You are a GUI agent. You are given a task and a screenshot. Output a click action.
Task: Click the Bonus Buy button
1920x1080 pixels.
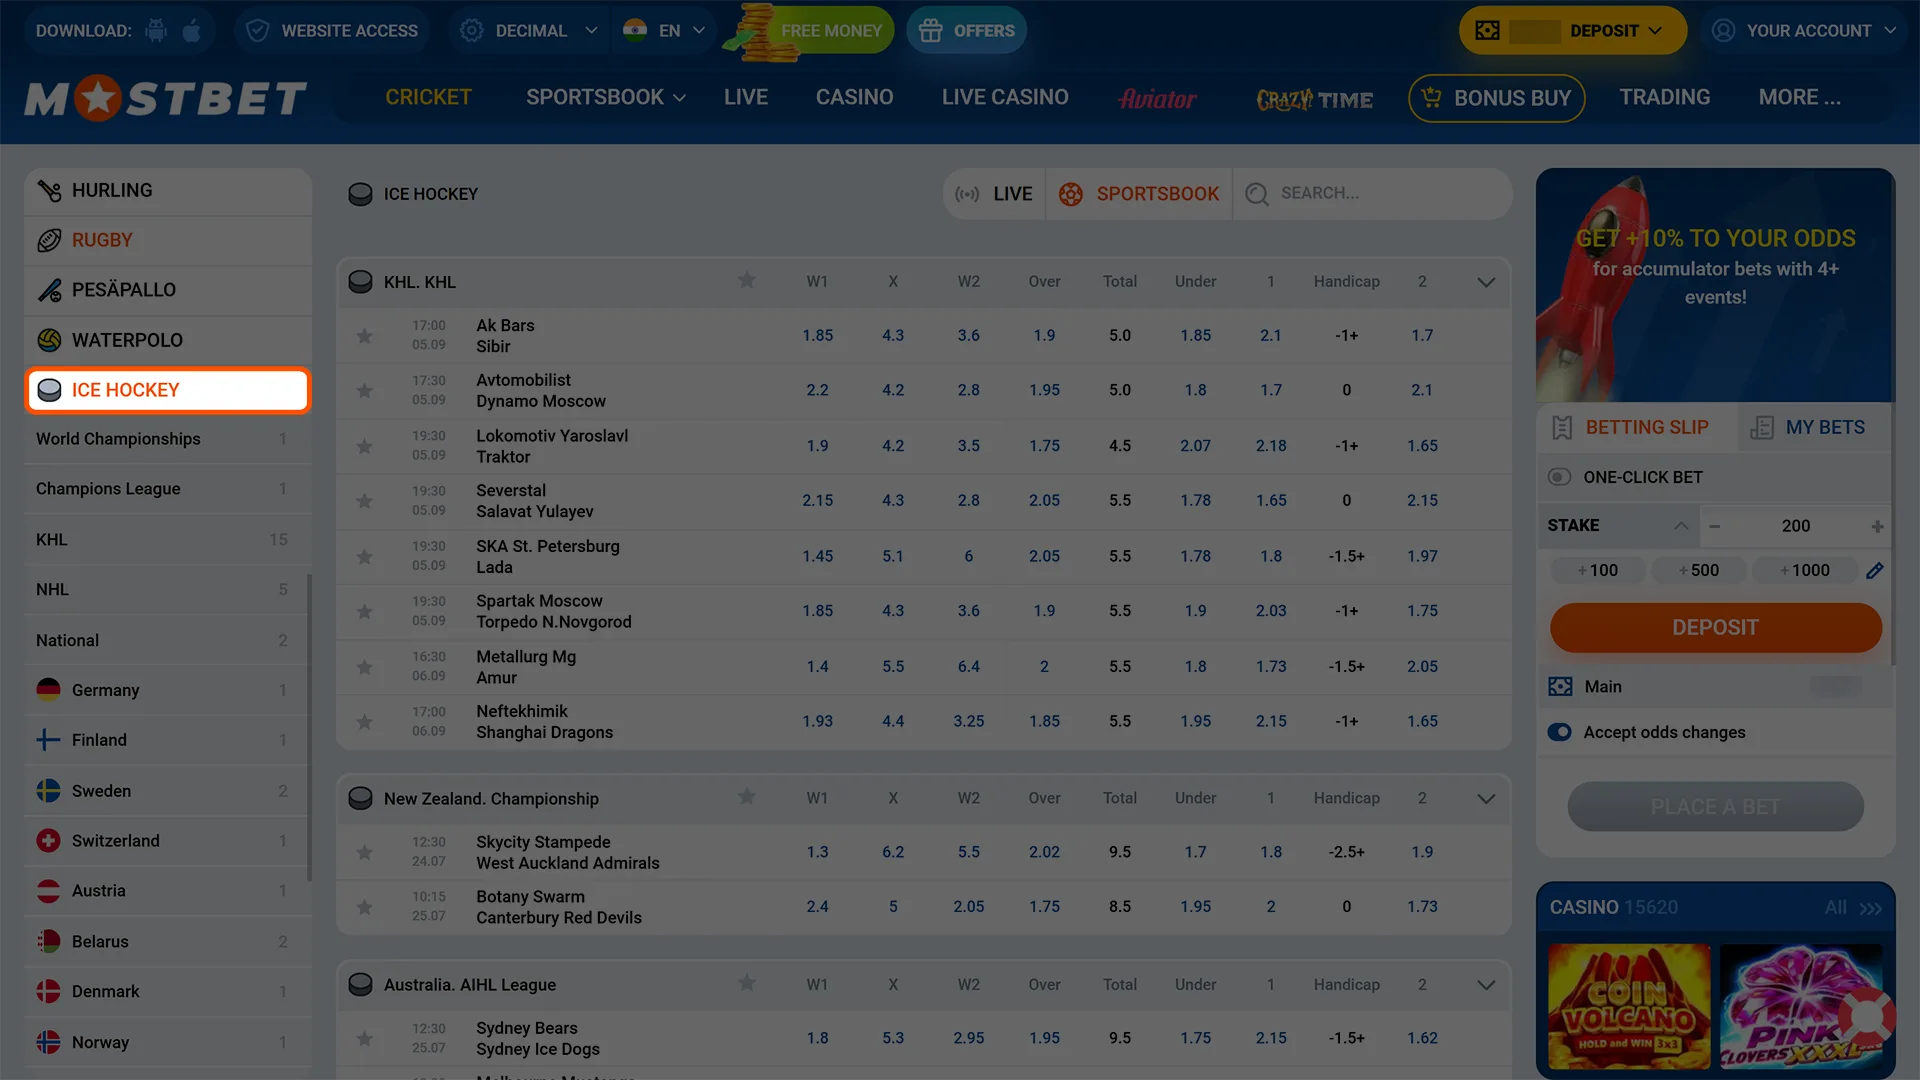(1497, 98)
